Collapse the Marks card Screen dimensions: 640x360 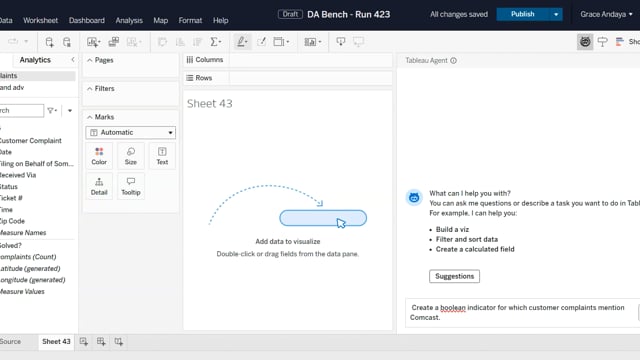pos(89,117)
